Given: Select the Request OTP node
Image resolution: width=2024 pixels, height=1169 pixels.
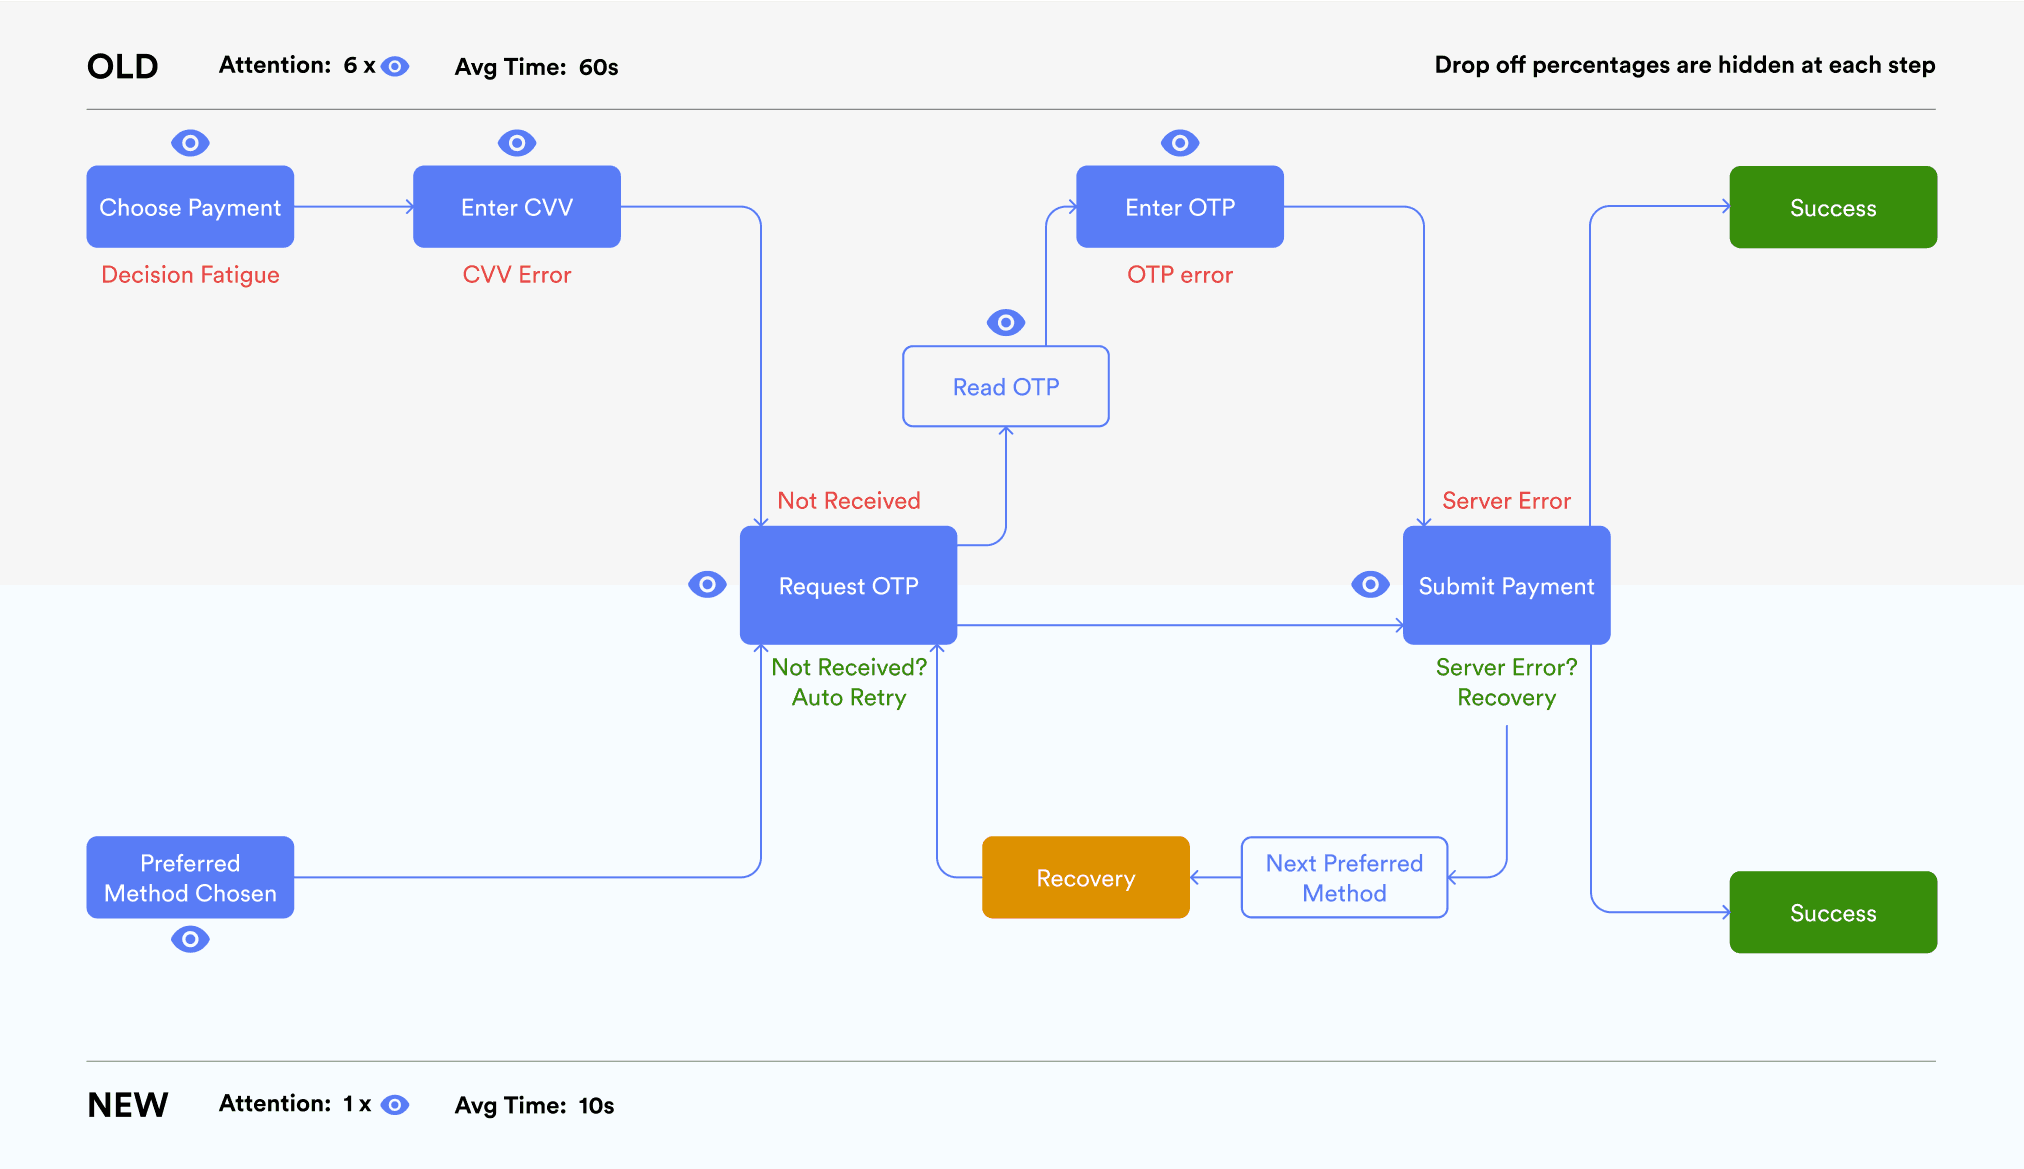Looking at the screenshot, I should pyautogui.click(x=848, y=585).
